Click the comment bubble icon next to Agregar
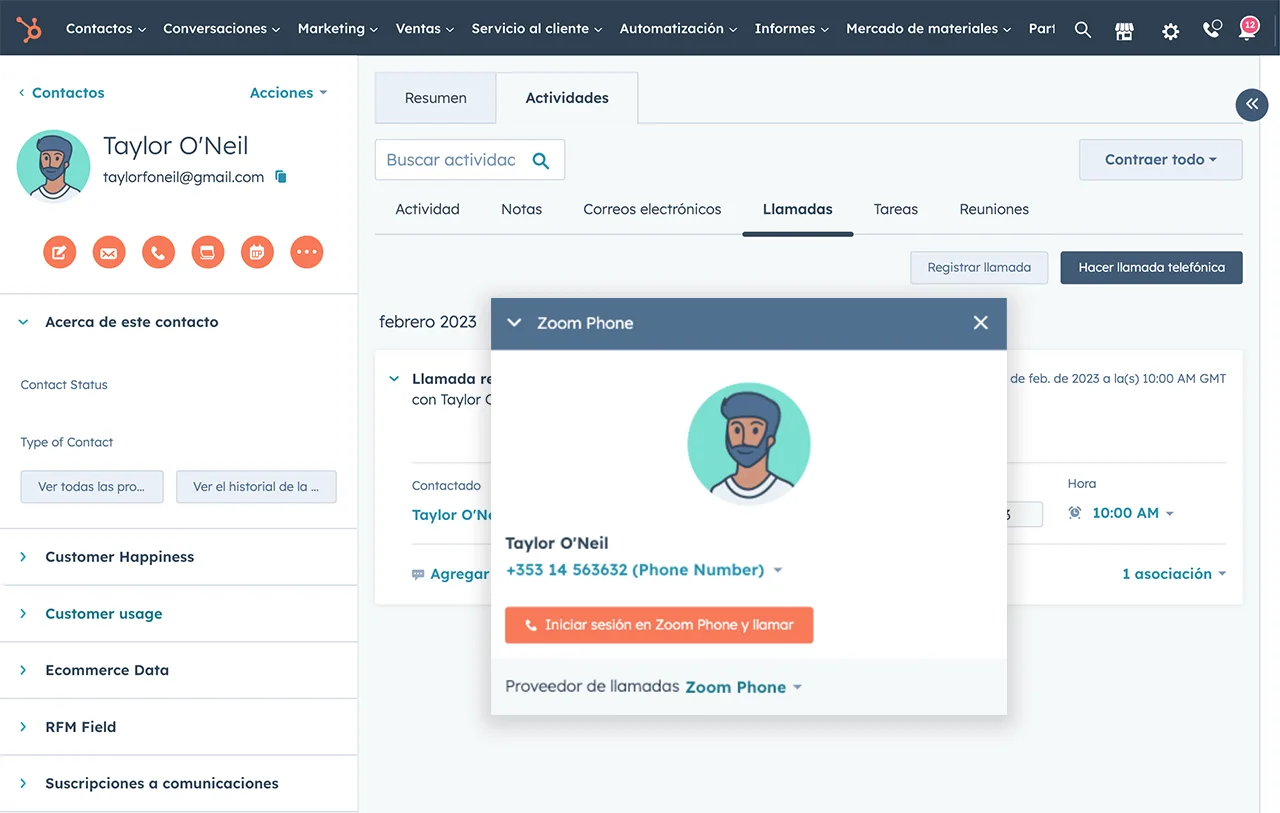 tap(418, 575)
